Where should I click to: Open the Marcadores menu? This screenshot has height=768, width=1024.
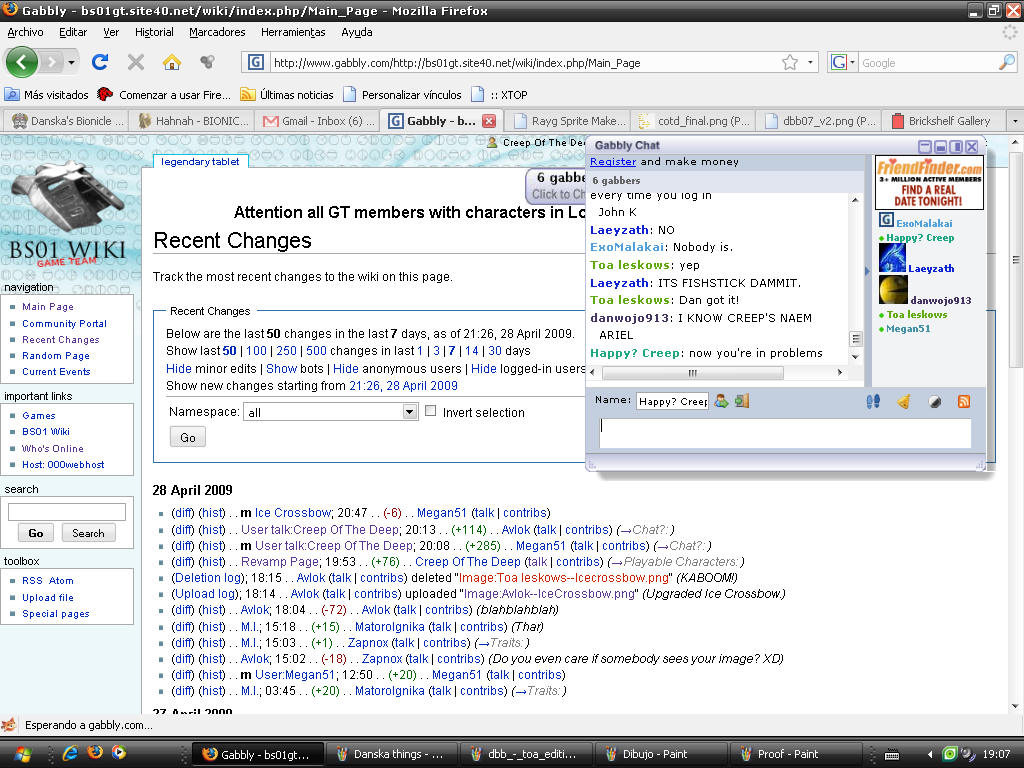(217, 32)
